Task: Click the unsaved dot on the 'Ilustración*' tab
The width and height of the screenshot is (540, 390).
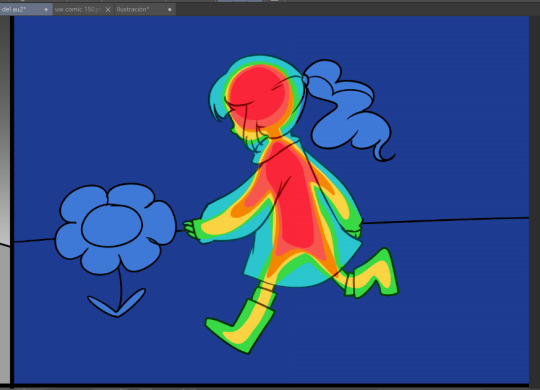Action: point(169,10)
